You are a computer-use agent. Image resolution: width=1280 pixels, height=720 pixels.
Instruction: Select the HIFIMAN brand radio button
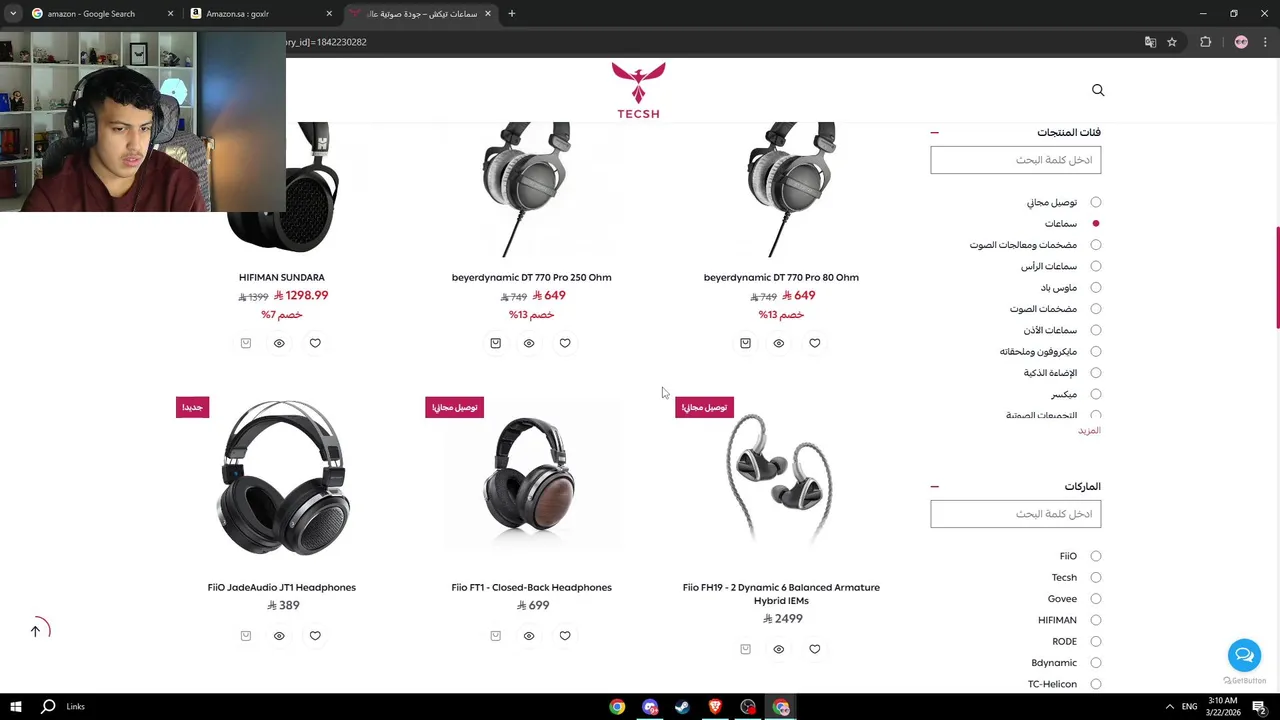(x=1096, y=620)
